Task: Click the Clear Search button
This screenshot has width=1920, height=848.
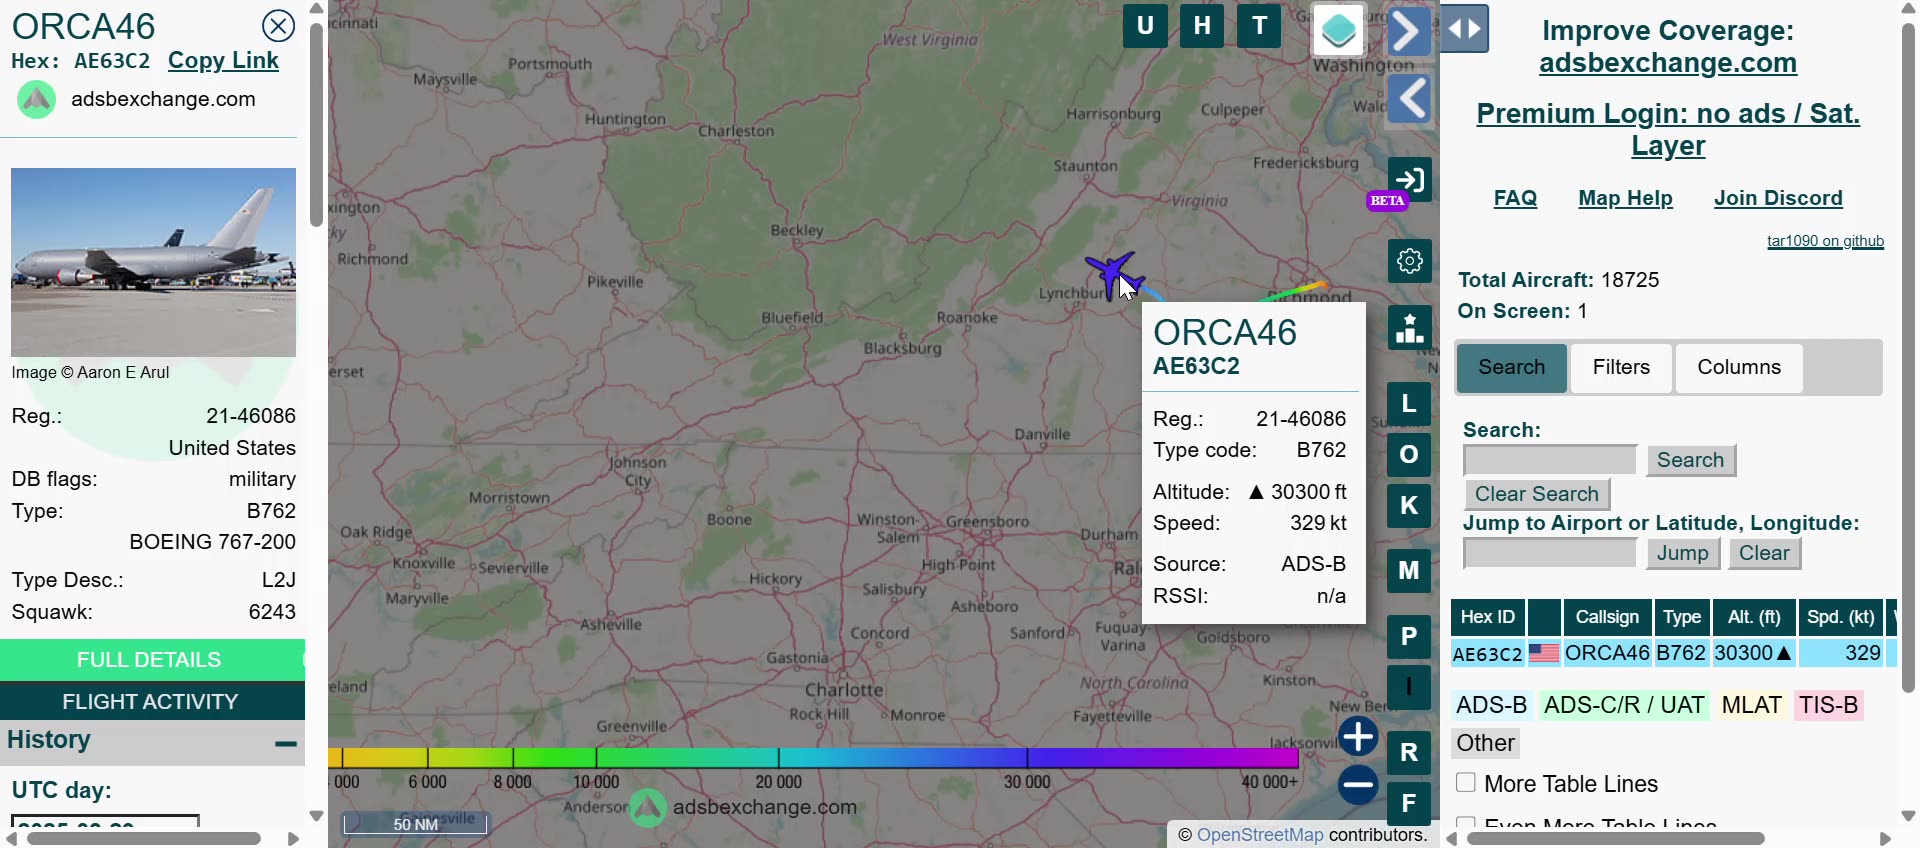Action: pos(1537,494)
